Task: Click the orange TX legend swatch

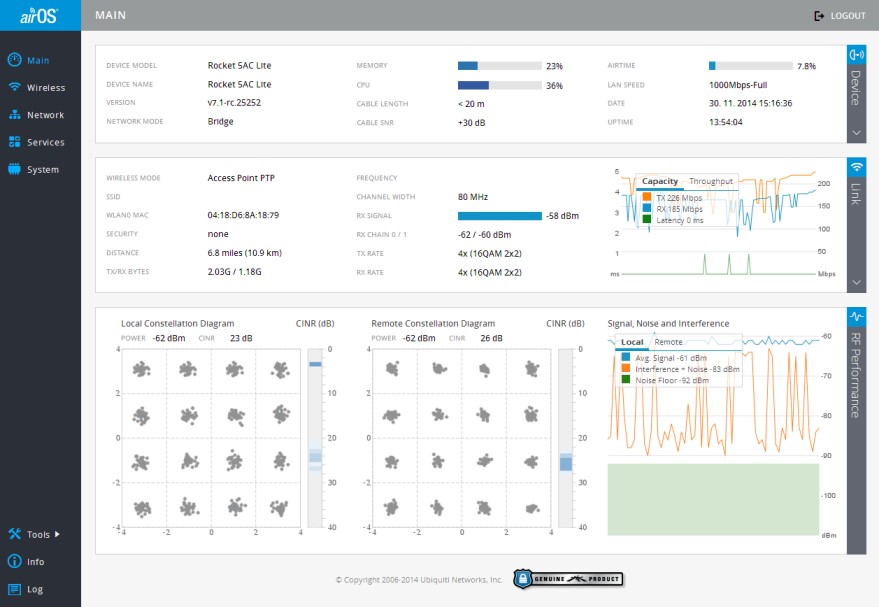Action: [646, 197]
